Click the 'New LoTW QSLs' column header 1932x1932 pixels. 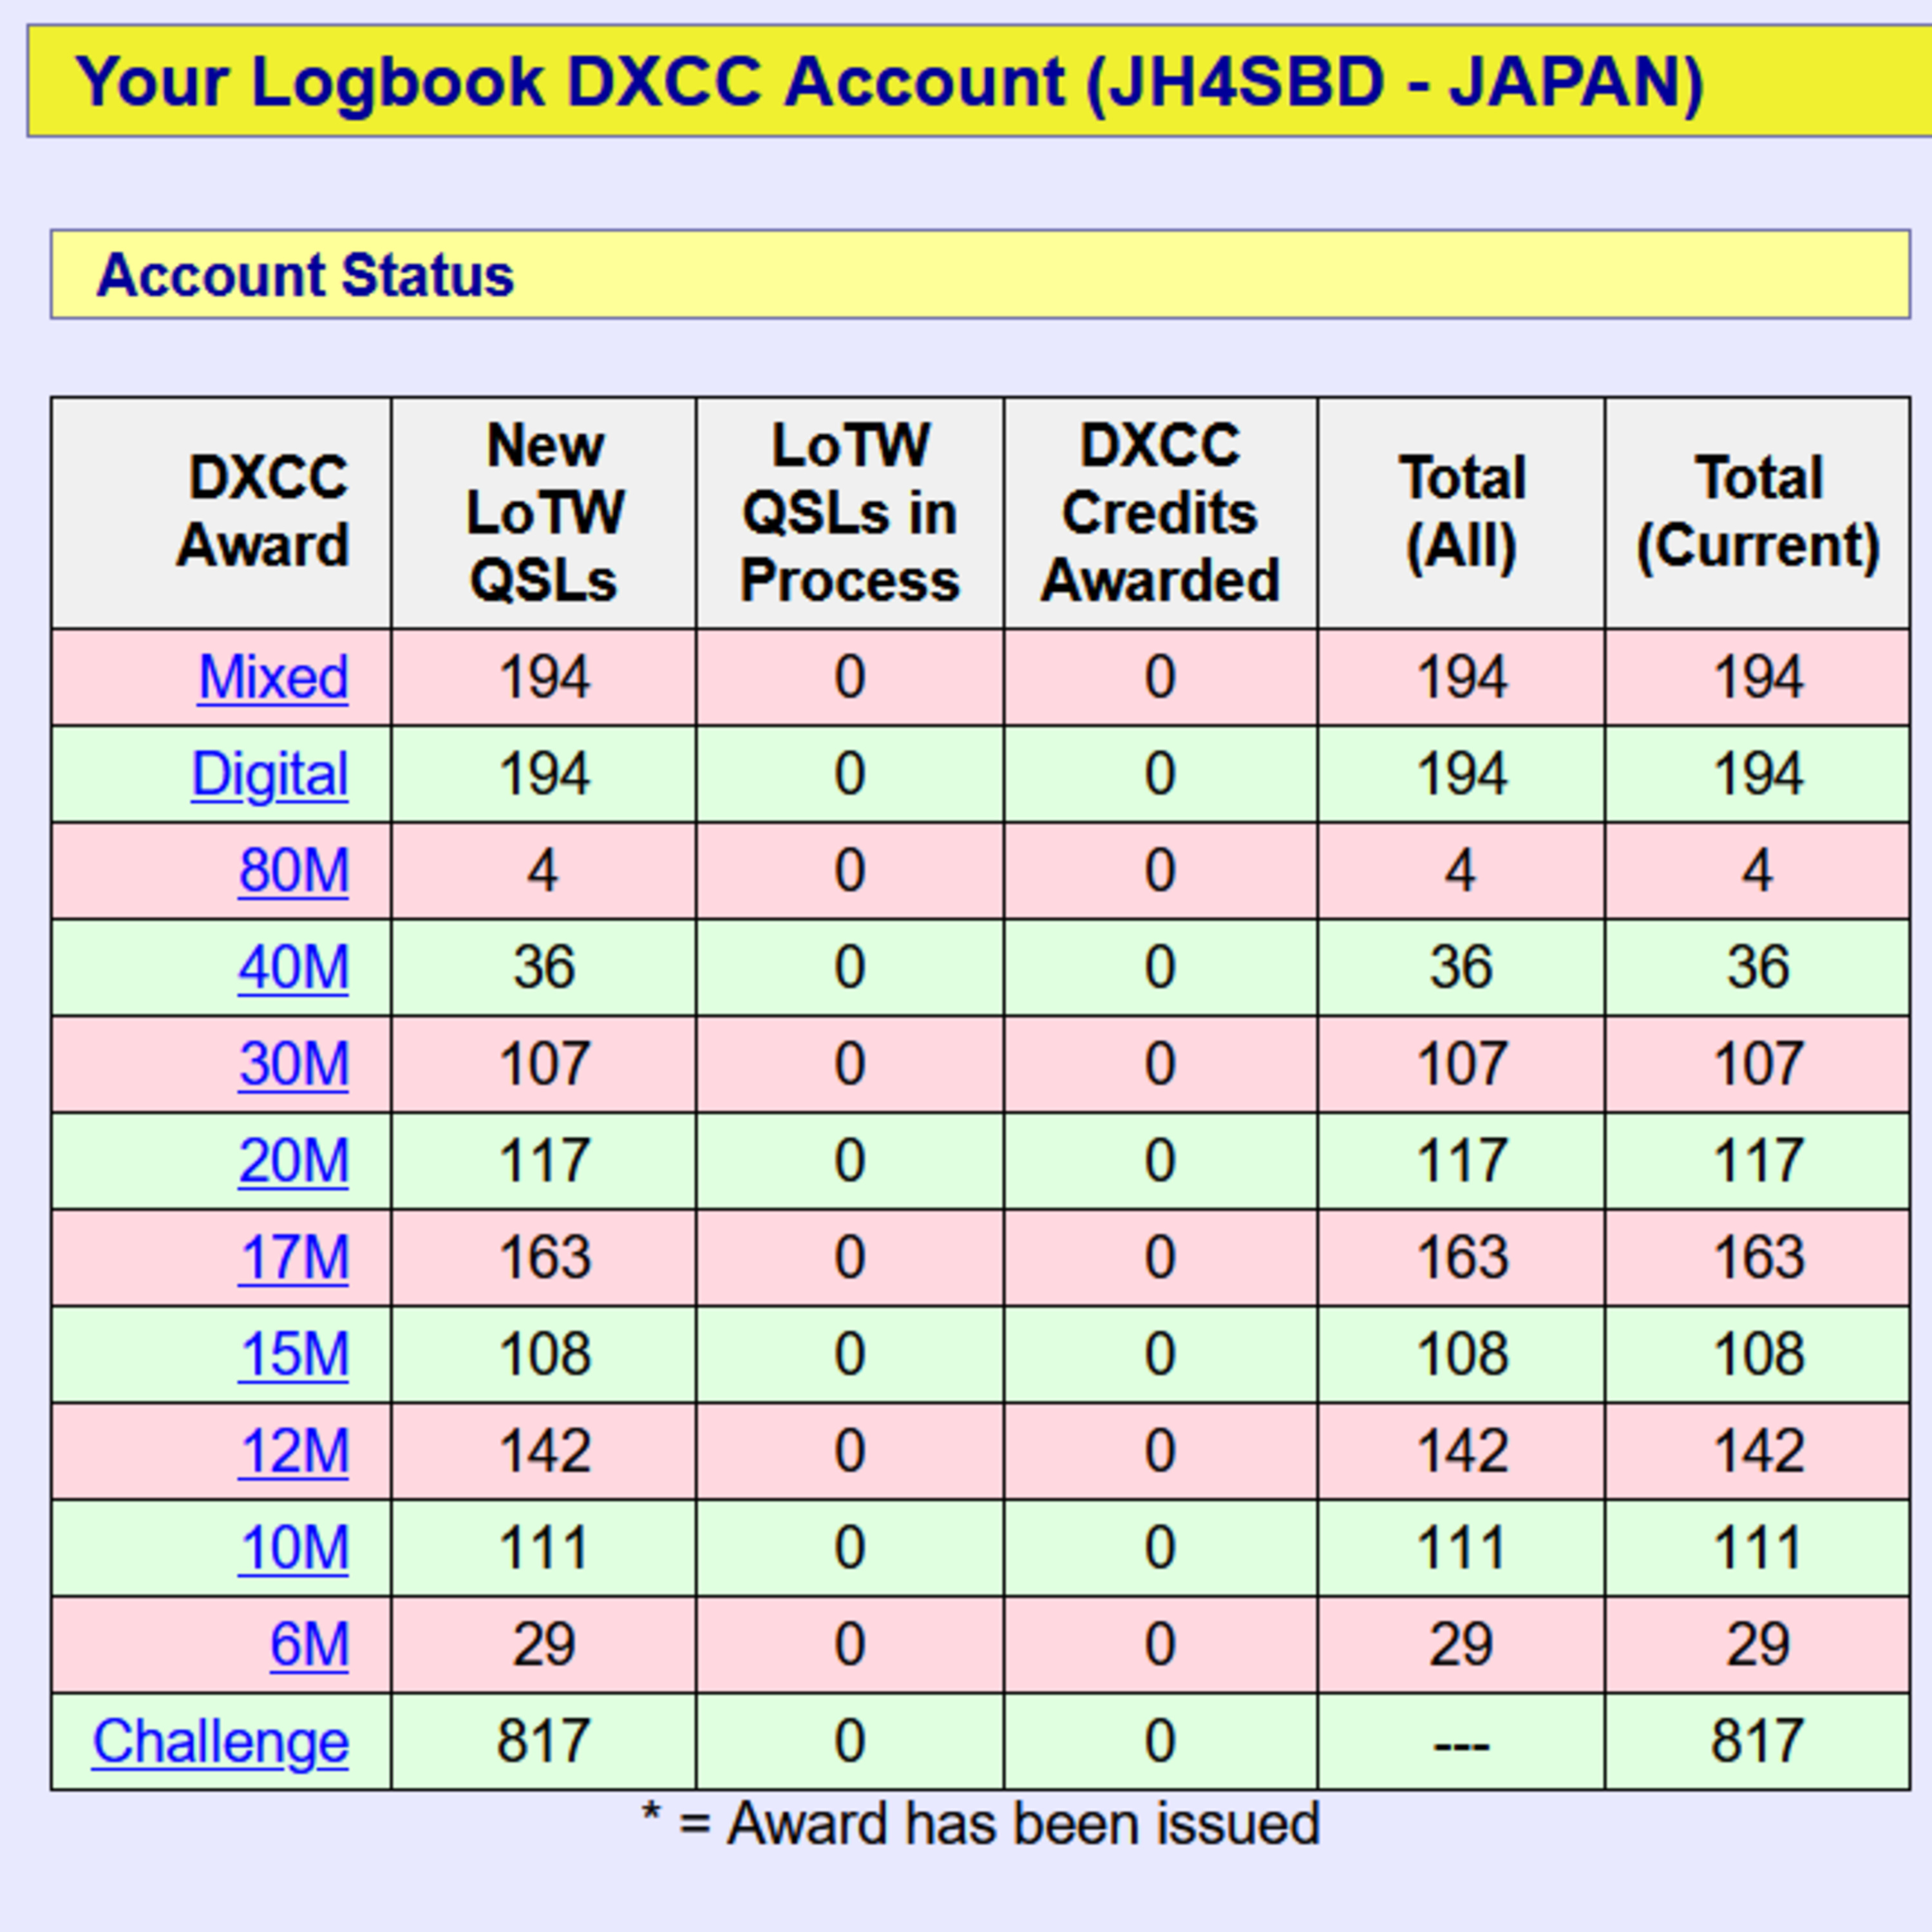(544, 512)
